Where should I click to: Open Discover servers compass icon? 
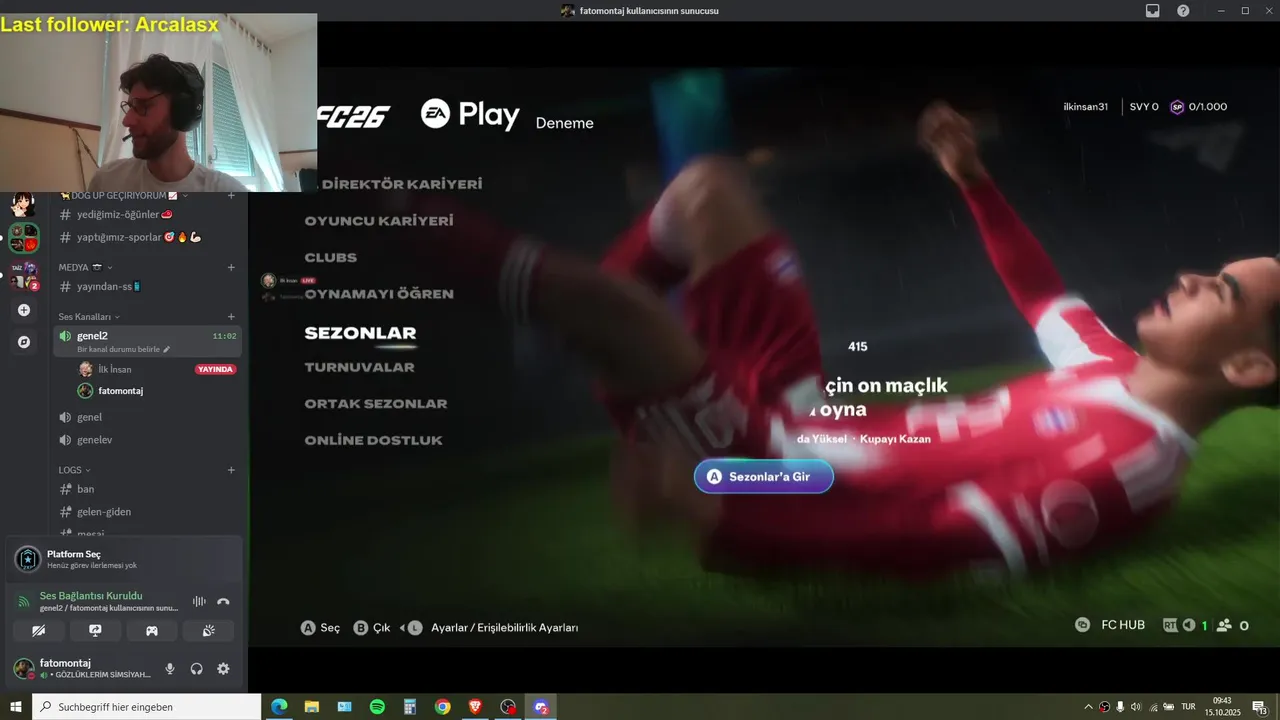[x=24, y=342]
